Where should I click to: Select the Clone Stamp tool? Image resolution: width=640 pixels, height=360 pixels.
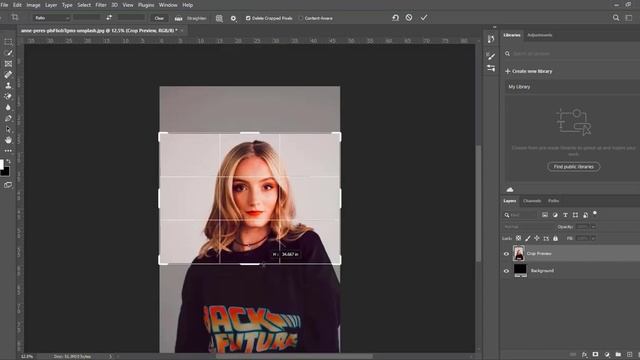pos(8,86)
